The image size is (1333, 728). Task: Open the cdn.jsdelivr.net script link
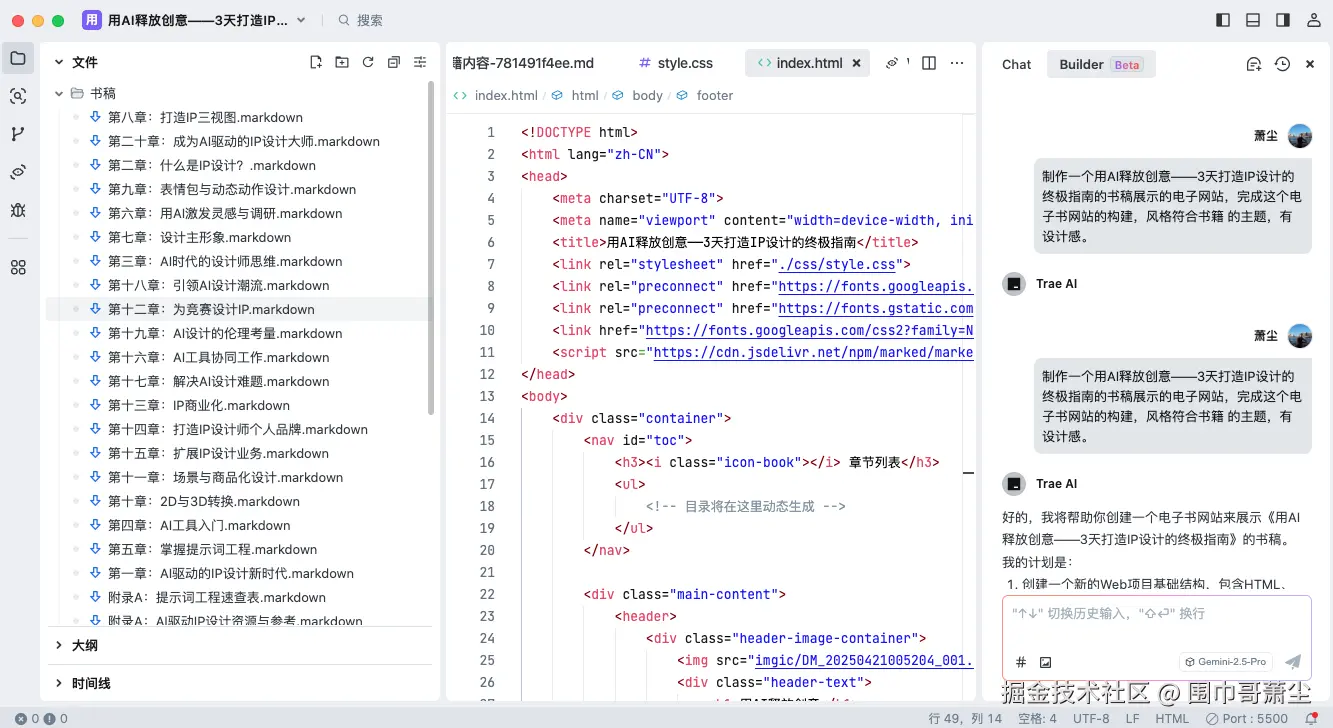coord(813,352)
